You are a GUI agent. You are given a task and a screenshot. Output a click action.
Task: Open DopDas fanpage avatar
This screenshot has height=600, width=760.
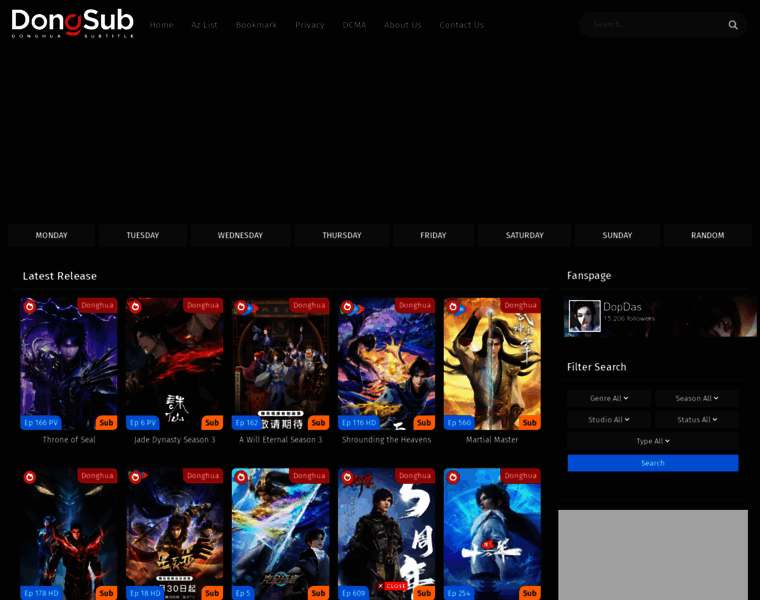coord(585,316)
